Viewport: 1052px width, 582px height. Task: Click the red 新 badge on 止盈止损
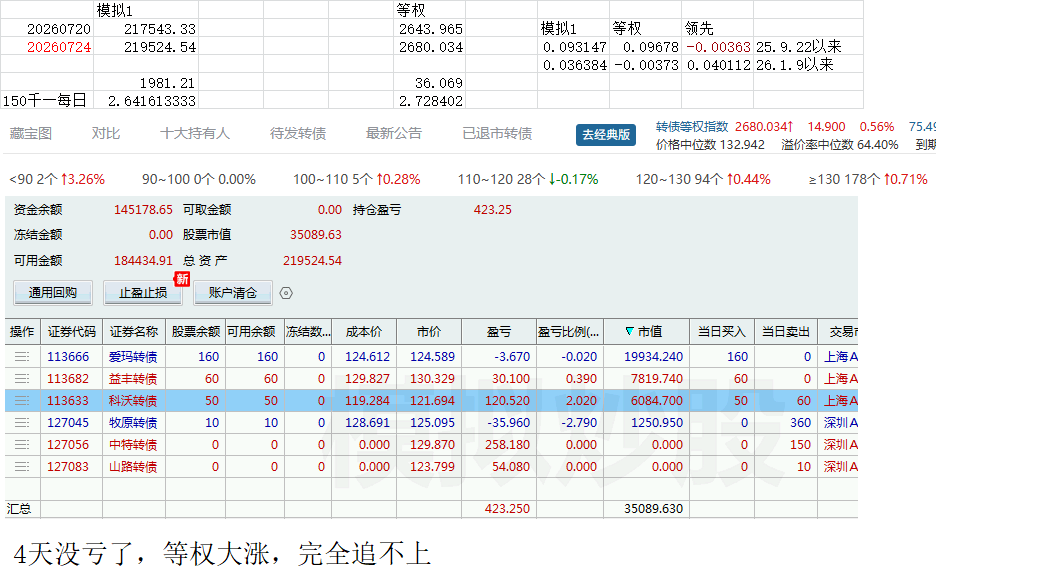(x=182, y=279)
